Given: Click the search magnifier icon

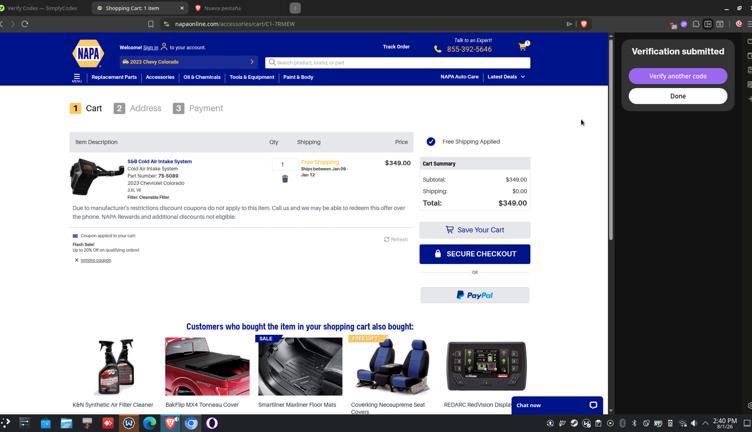Looking at the screenshot, I should [x=272, y=62].
